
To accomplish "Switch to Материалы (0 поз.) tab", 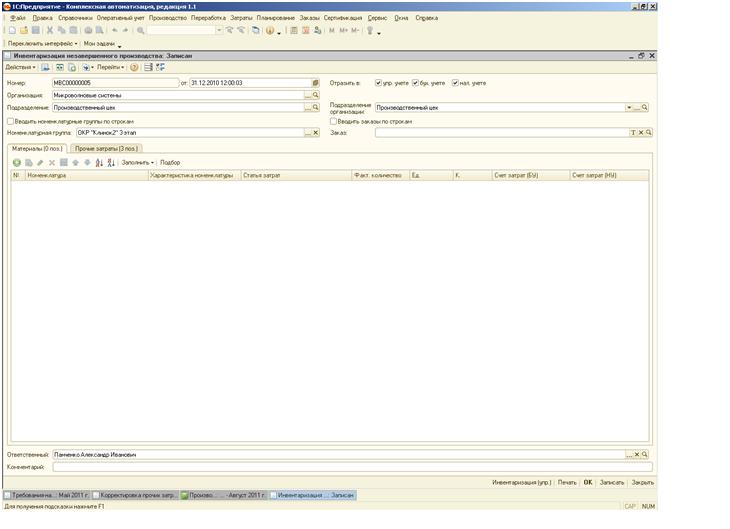I will [x=37, y=149].
